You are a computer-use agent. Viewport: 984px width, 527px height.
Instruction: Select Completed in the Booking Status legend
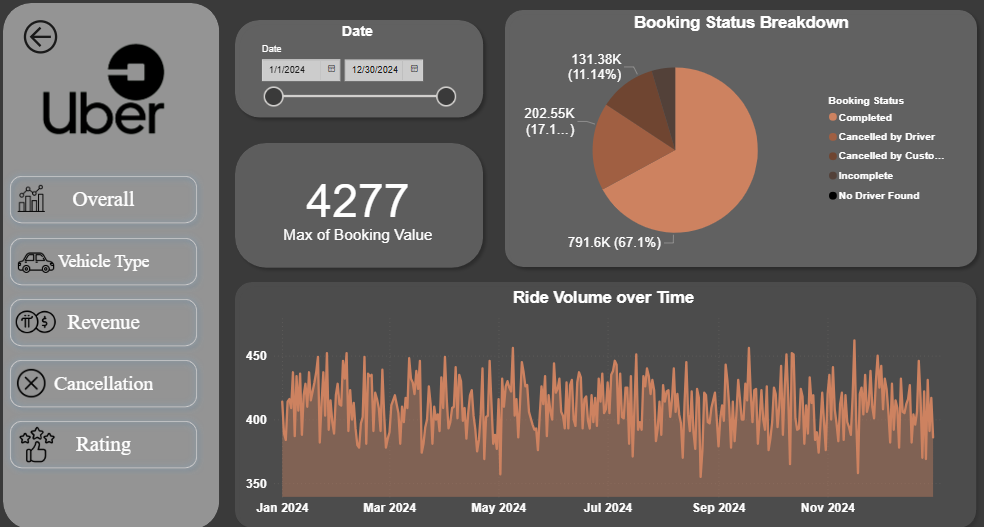(865, 118)
